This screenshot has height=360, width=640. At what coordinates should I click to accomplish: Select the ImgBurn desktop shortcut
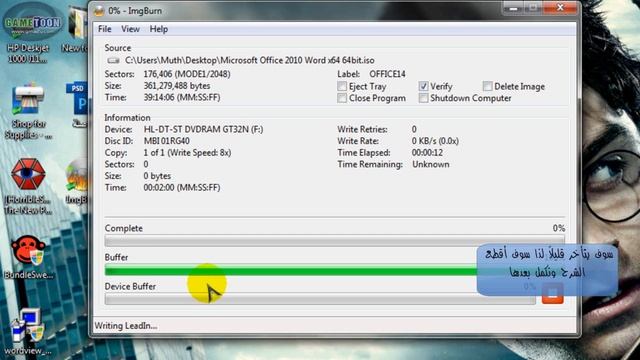tap(78, 182)
